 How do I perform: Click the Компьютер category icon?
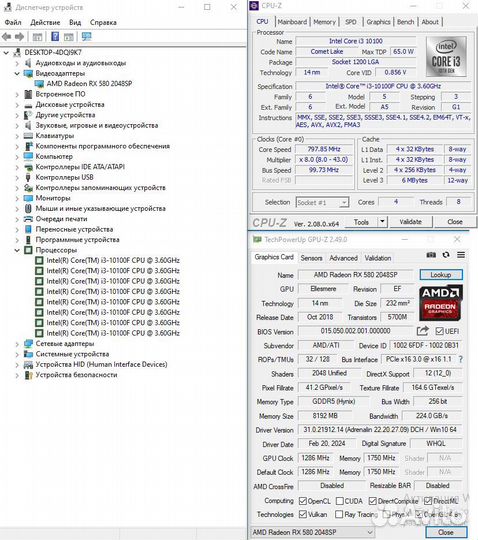point(28,156)
